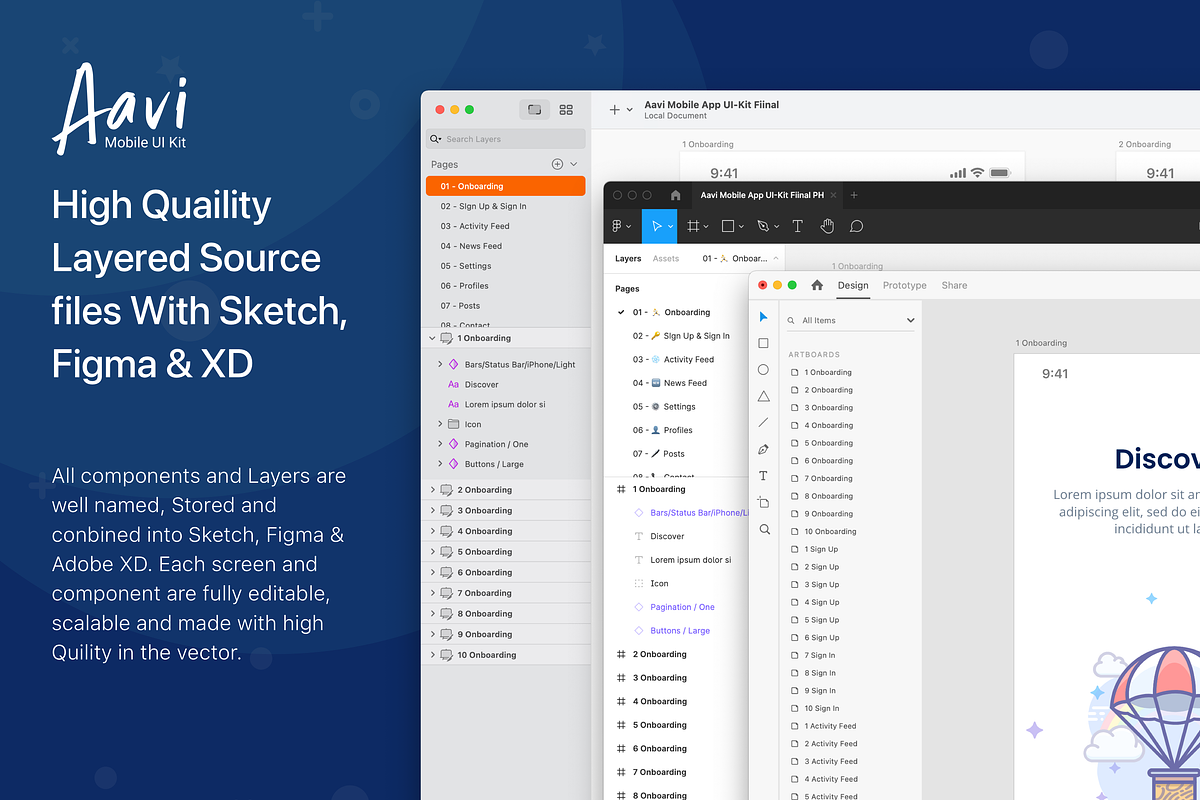
Task: Switch to the Share tab in XD
Action: [x=954, y=285]
